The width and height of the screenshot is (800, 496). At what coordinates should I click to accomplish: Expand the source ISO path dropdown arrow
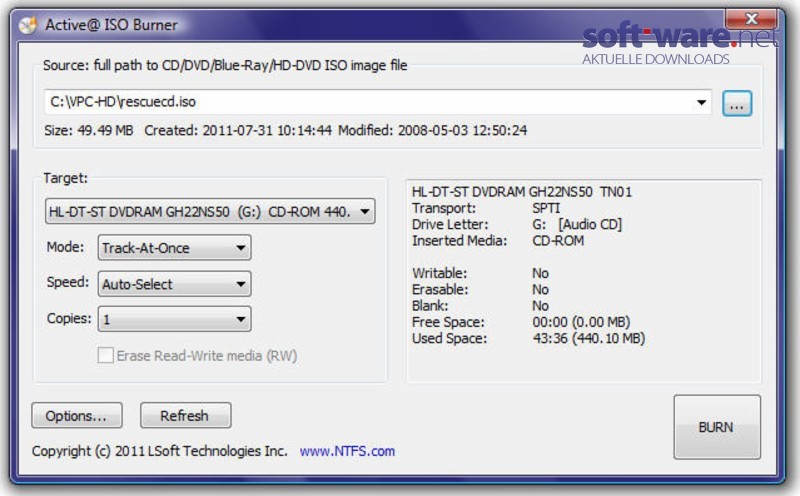coord(702,103)
